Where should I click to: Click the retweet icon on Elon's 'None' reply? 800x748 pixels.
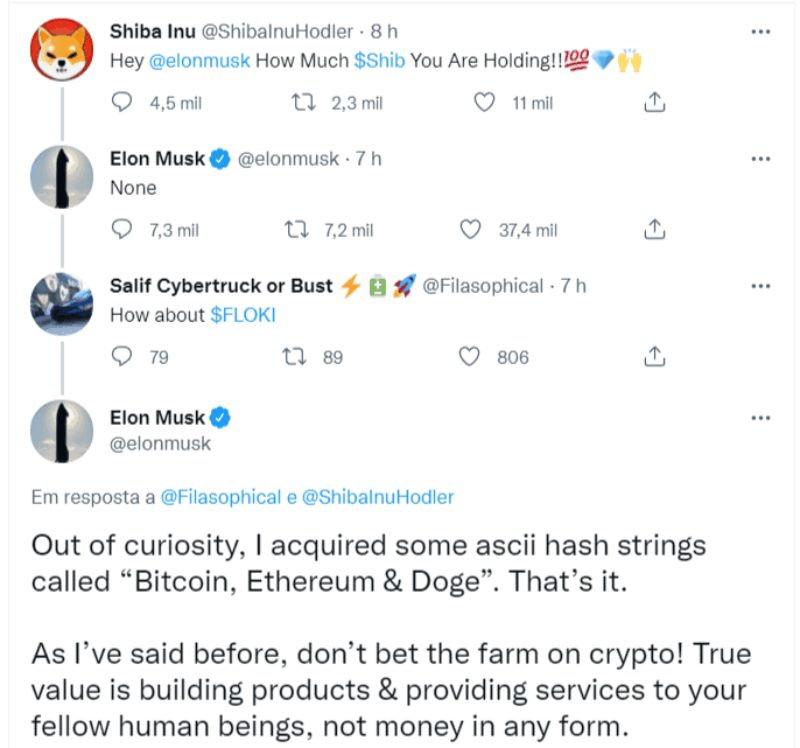click(297, 228)
